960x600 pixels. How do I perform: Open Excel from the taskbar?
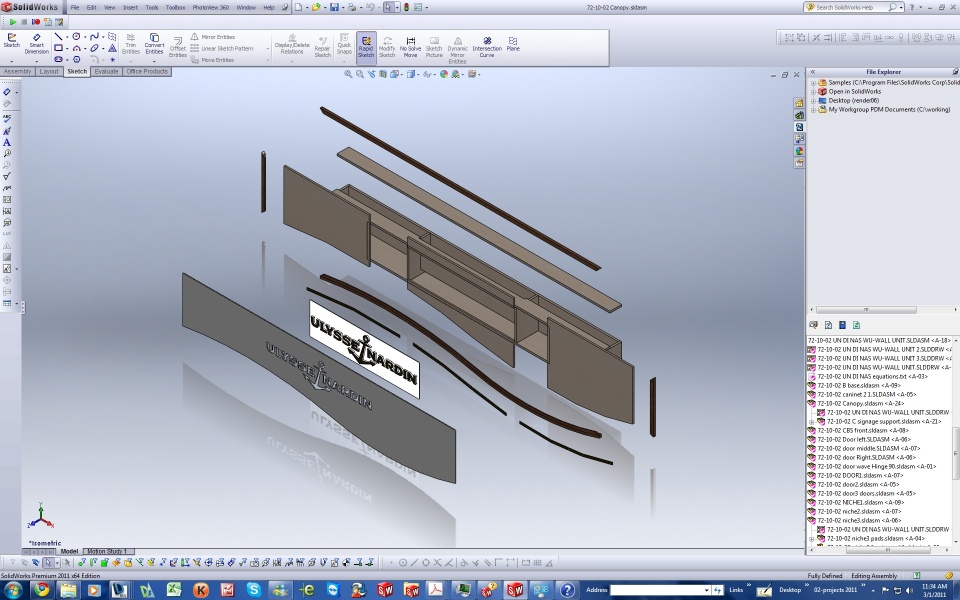point(173,590)
